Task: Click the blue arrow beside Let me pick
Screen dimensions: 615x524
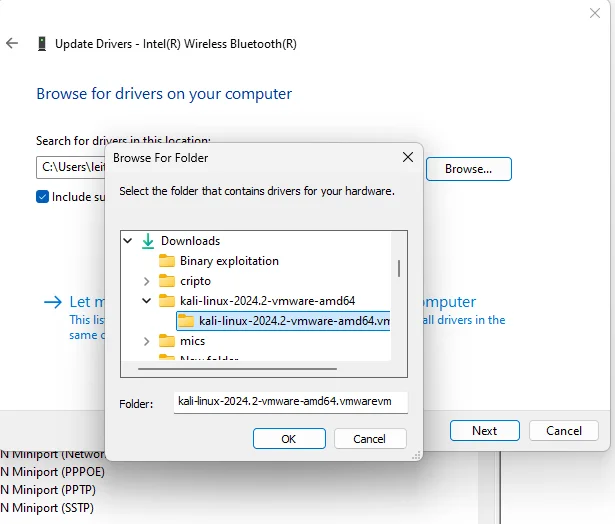Action: pyautogui.click(x=53, y=302)
